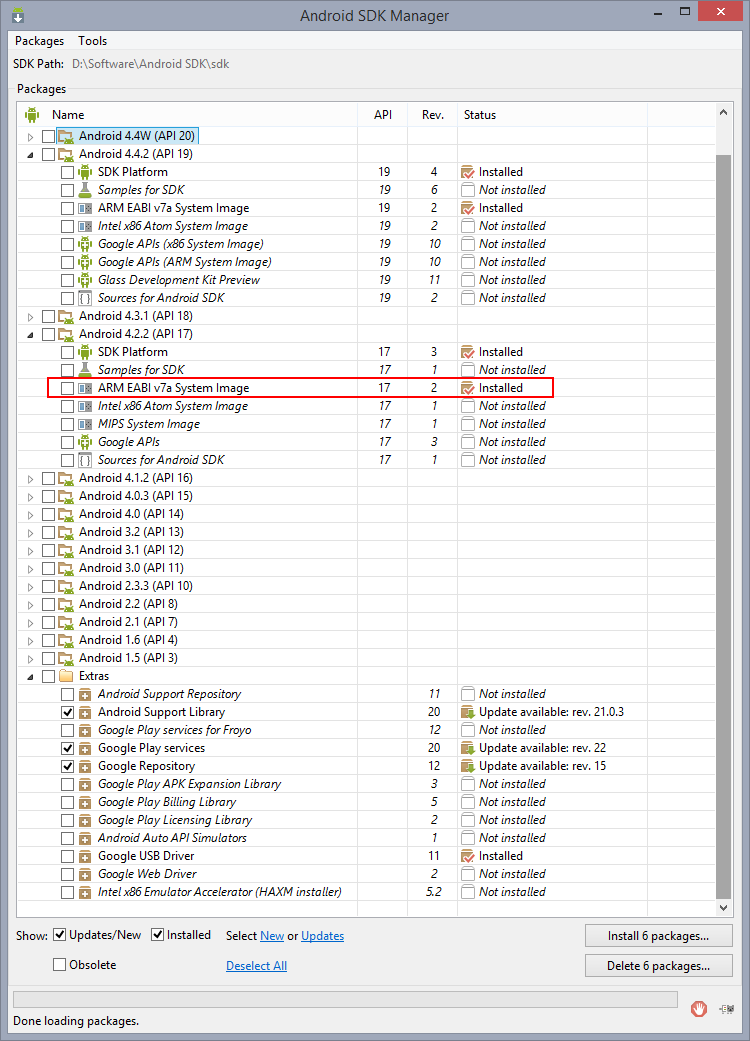Tick Google Play Billing Library checkbox
Image resolution: width=750 pixels, height=1041 pixels.
pyautogui.click(x=67, y=801)
